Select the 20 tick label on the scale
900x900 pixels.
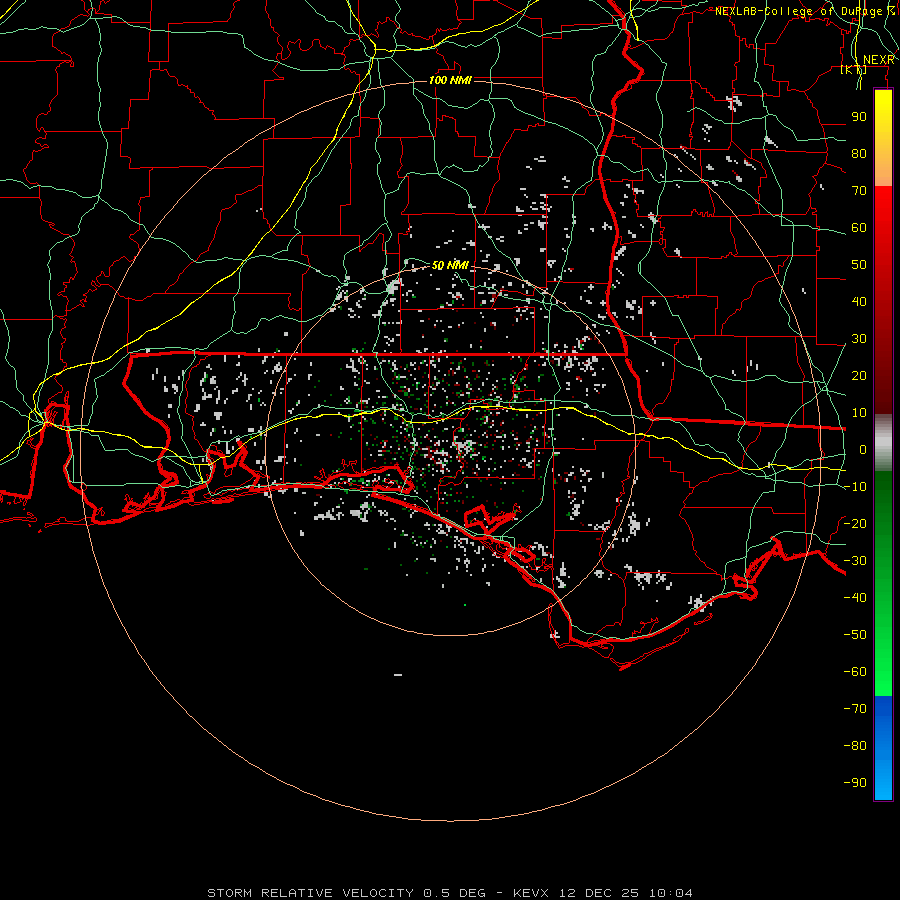(859, 375)
